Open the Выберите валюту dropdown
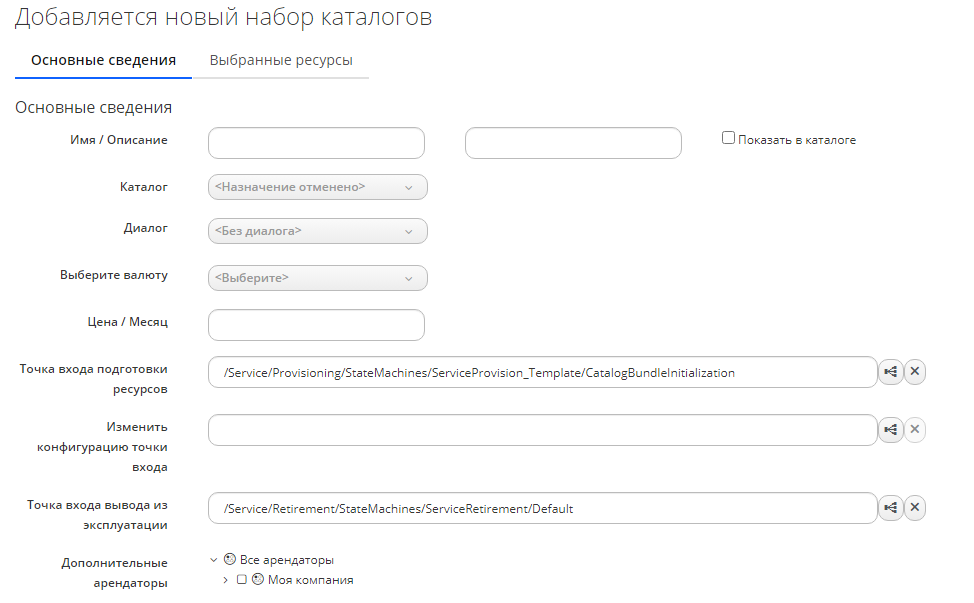The image size is (974, 603). [317, 278]
